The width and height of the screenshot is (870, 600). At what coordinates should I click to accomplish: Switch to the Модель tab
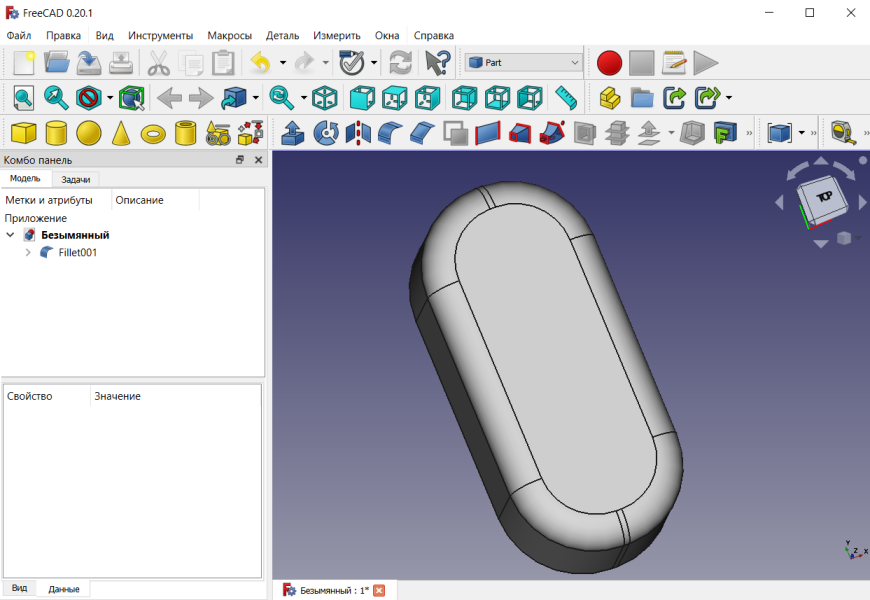pyautogui.click(x=26, y=178)
